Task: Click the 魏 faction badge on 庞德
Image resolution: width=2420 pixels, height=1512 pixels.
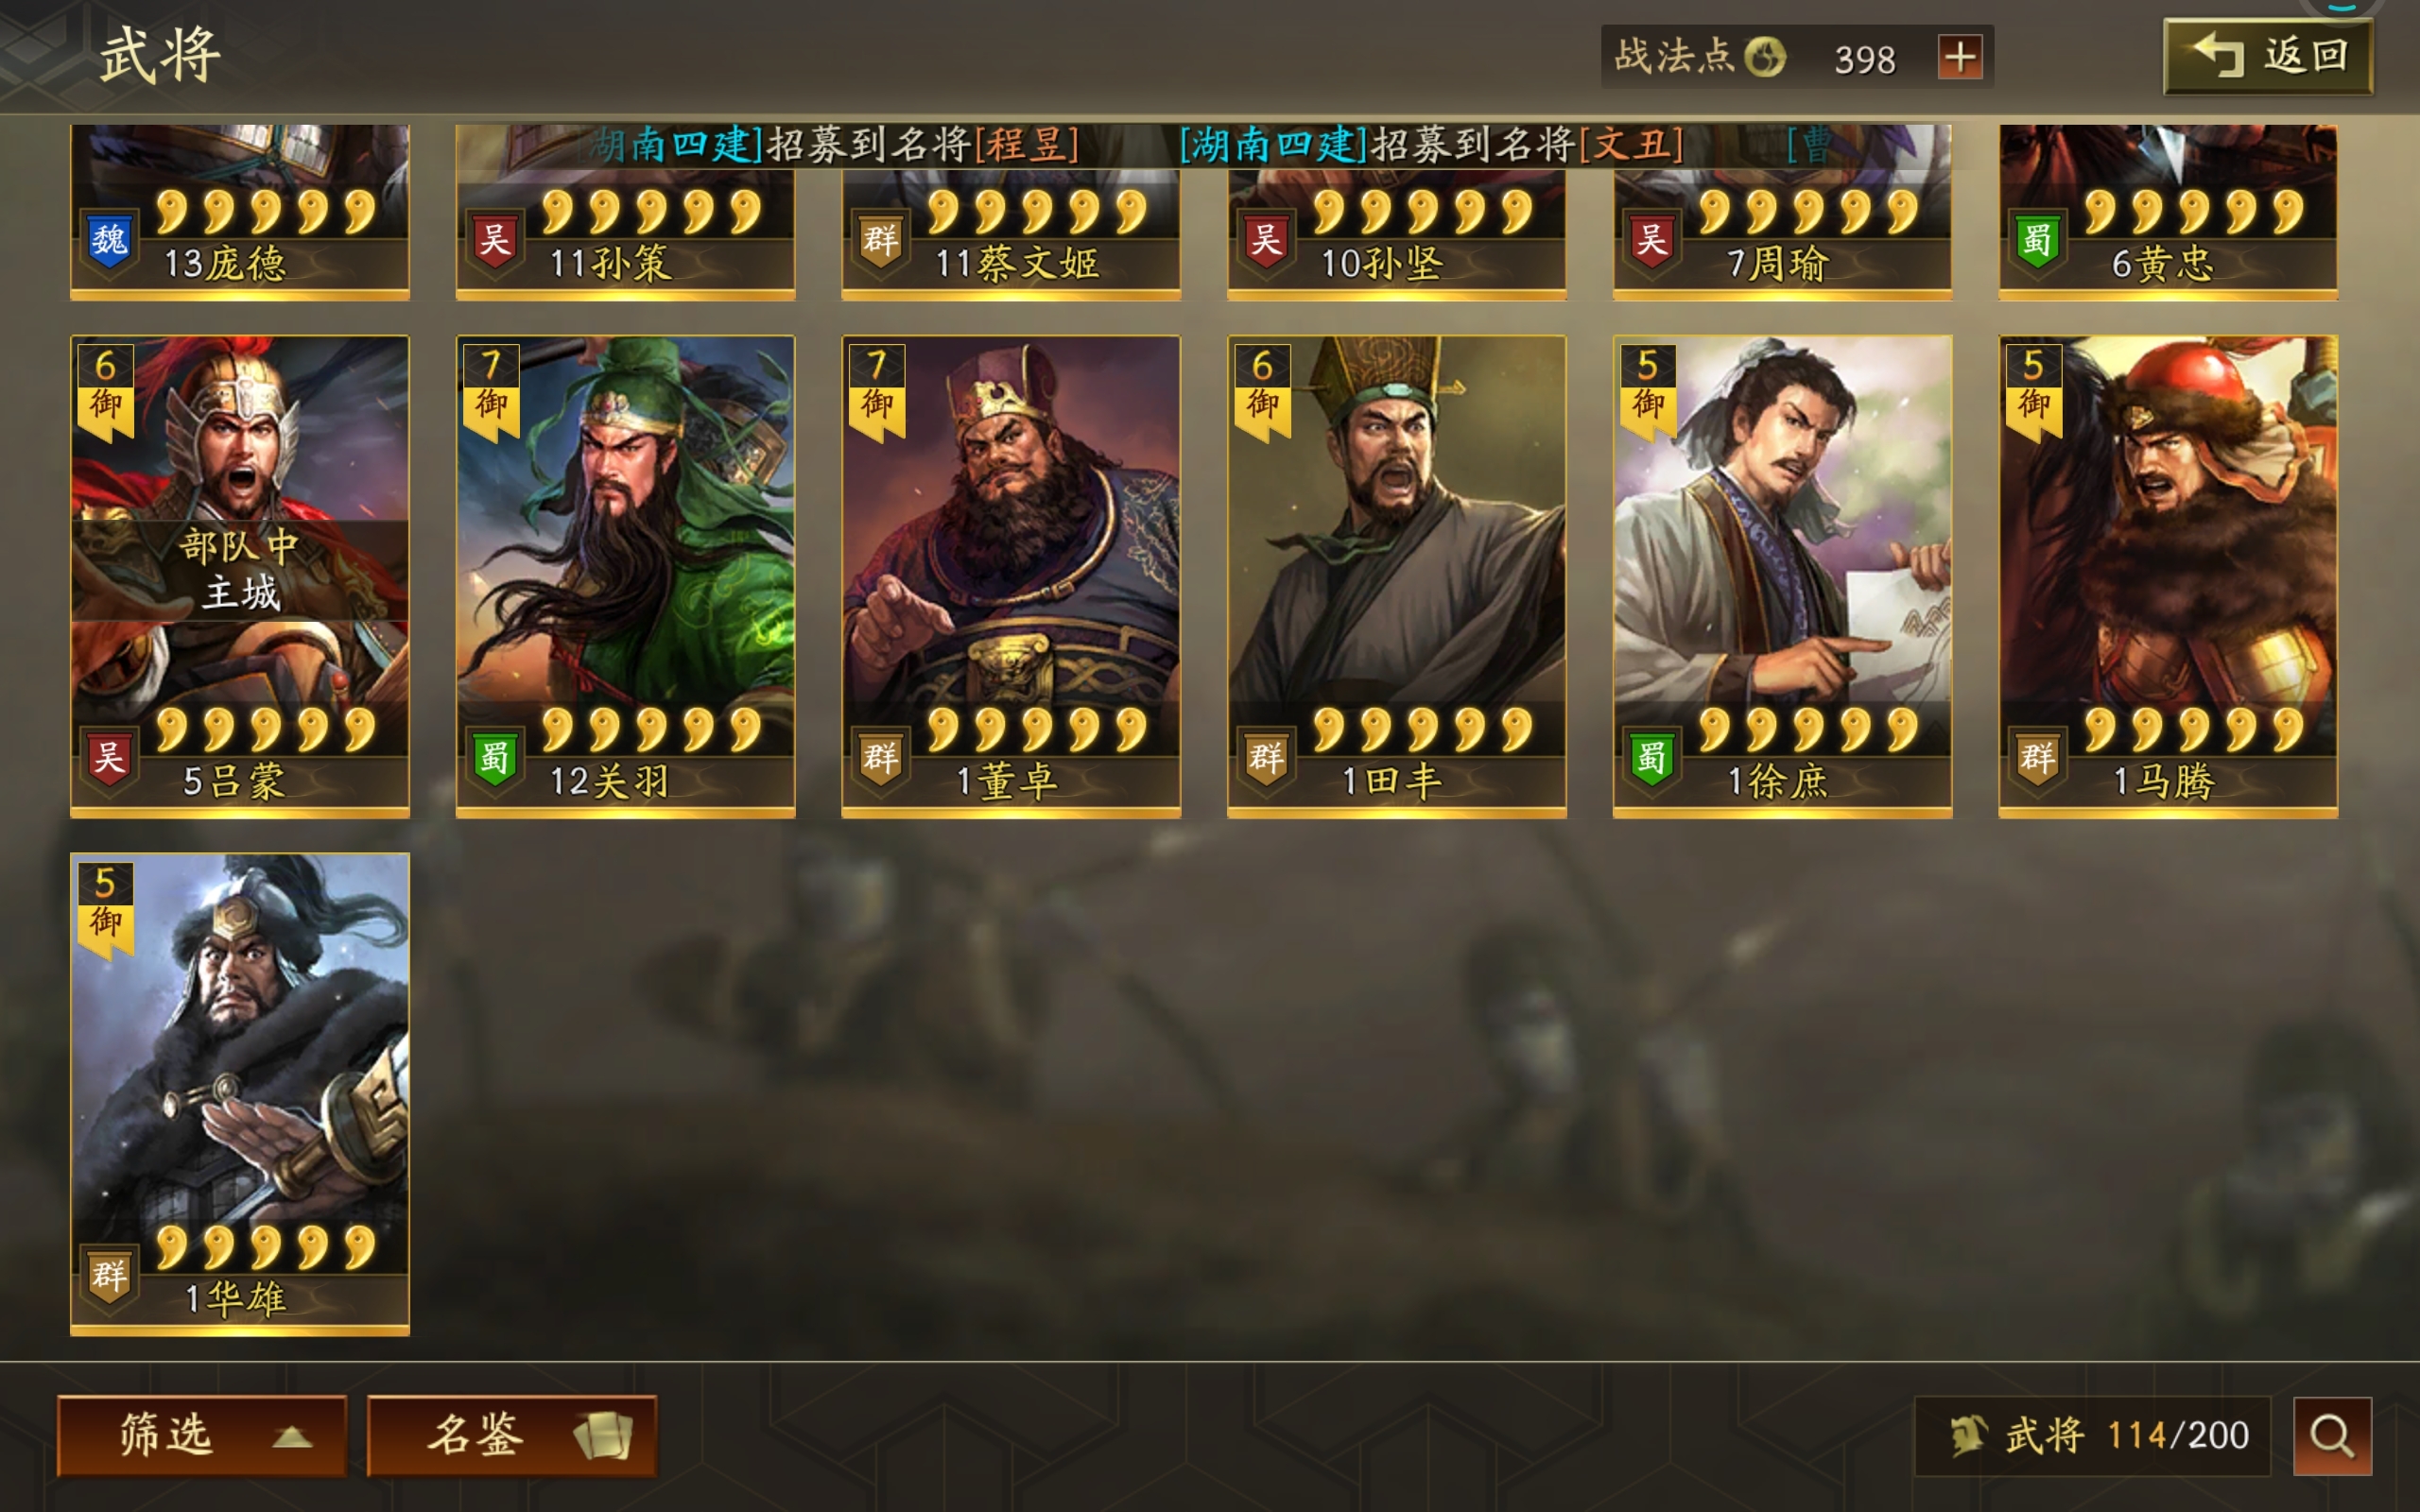Action: [109, 240]
